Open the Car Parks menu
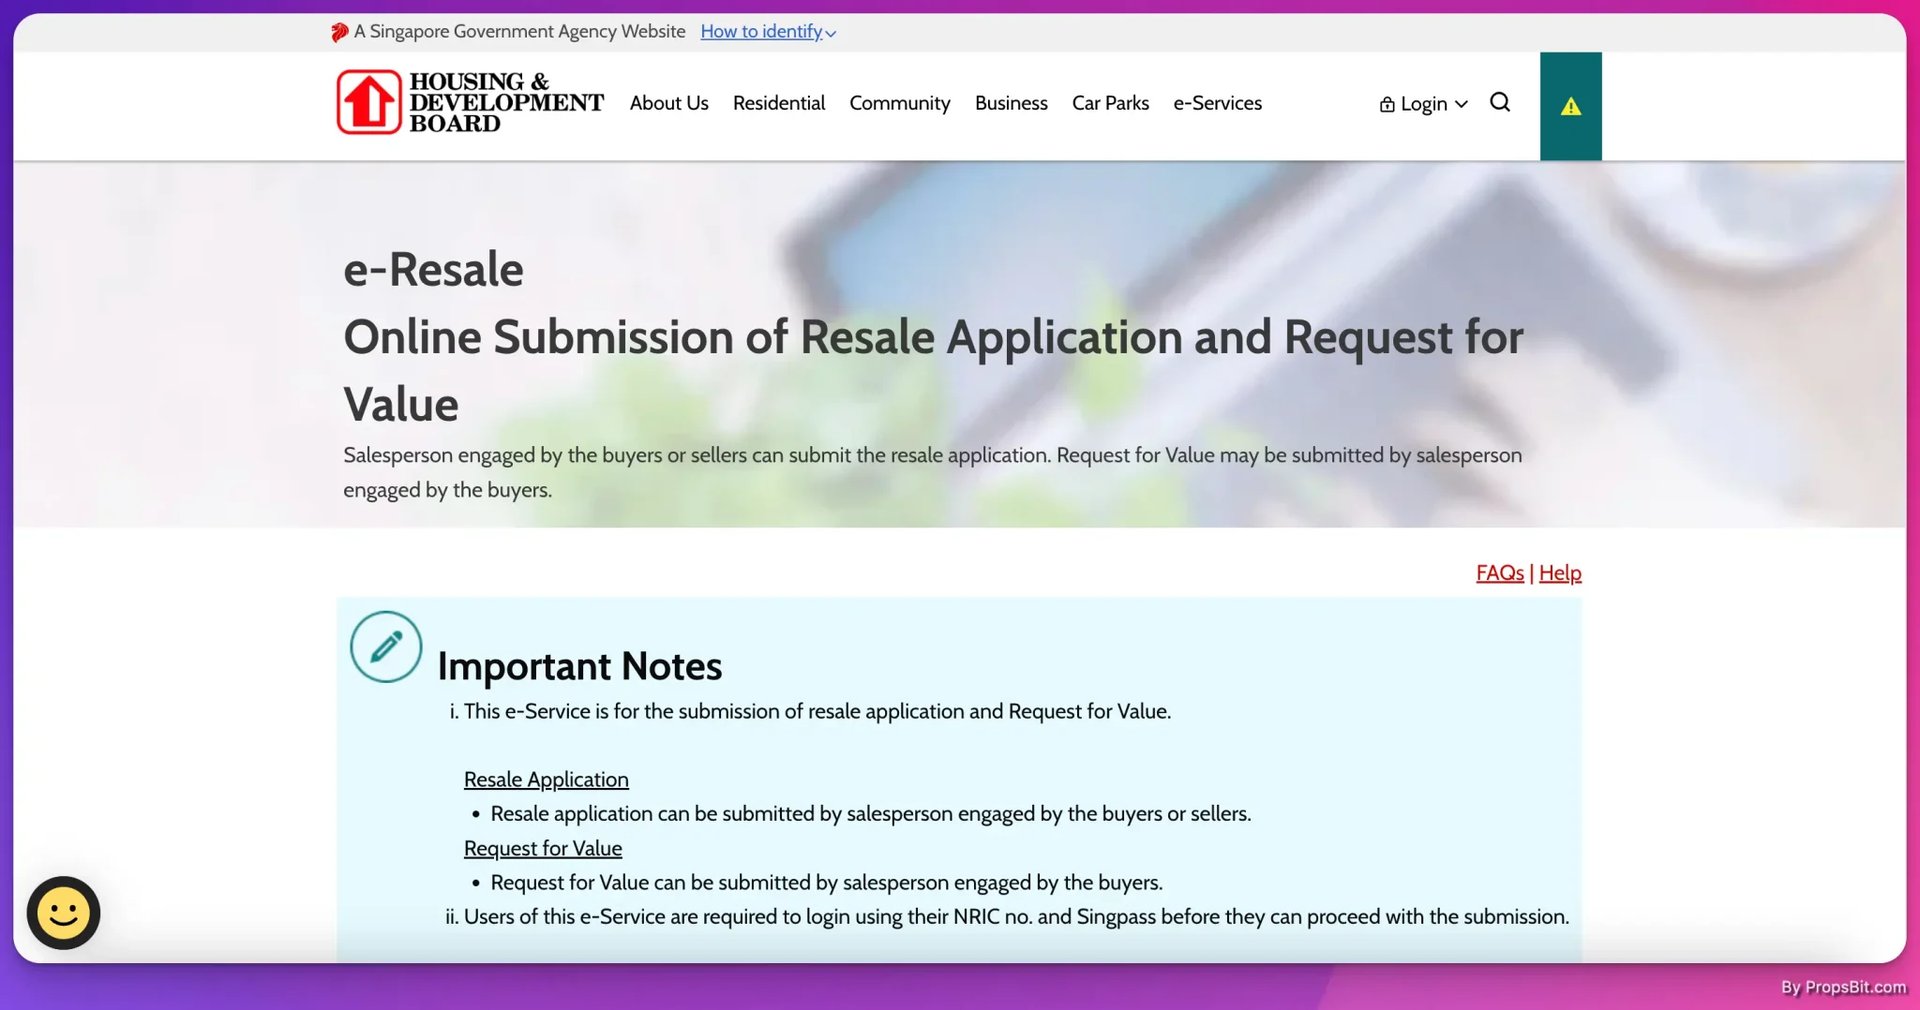Viewport: 1920px width, 1010px height. pyautogui.click(x=1110, y=102)
